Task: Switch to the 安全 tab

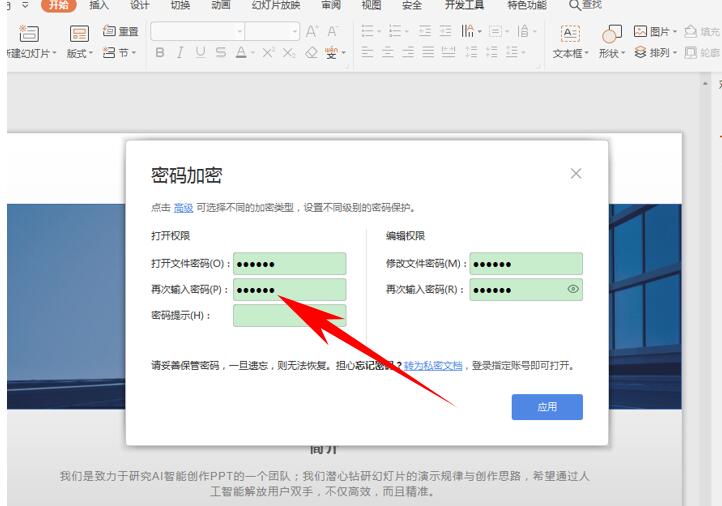Action: pos(412,5)
